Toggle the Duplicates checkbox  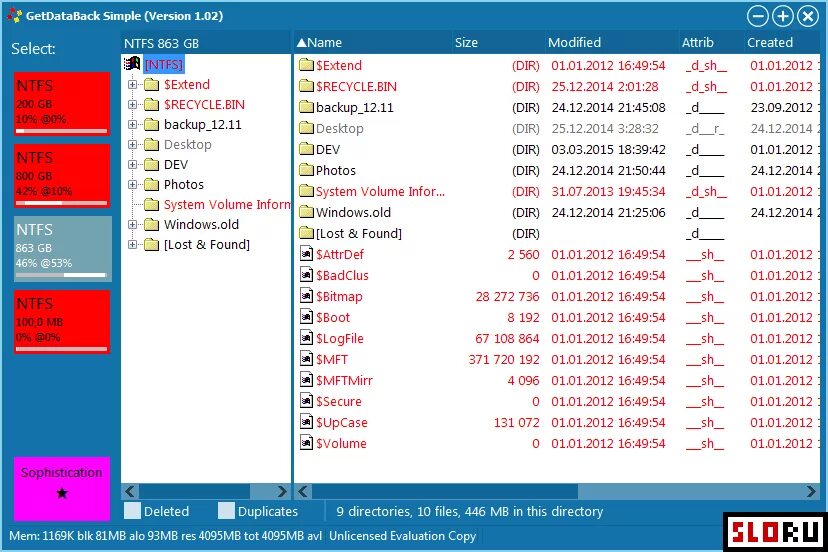(x=226, y=511)
